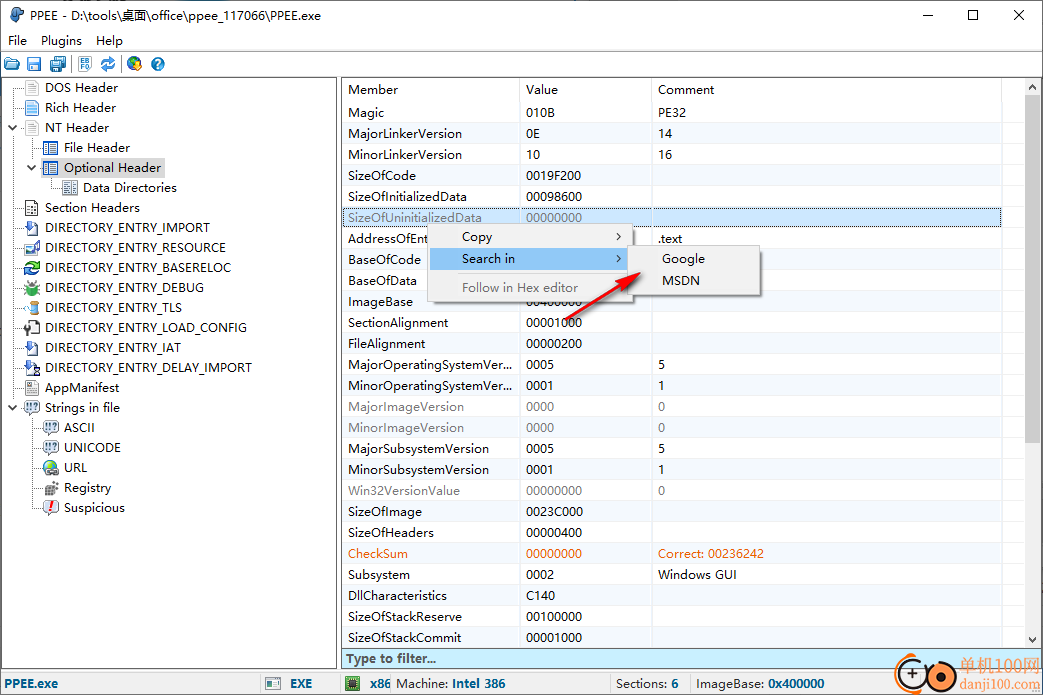Image resolution: width=1043 pixels, height=695 pixels.
Task: Click the blue question mark help icon
Action: tap(158, 64)
